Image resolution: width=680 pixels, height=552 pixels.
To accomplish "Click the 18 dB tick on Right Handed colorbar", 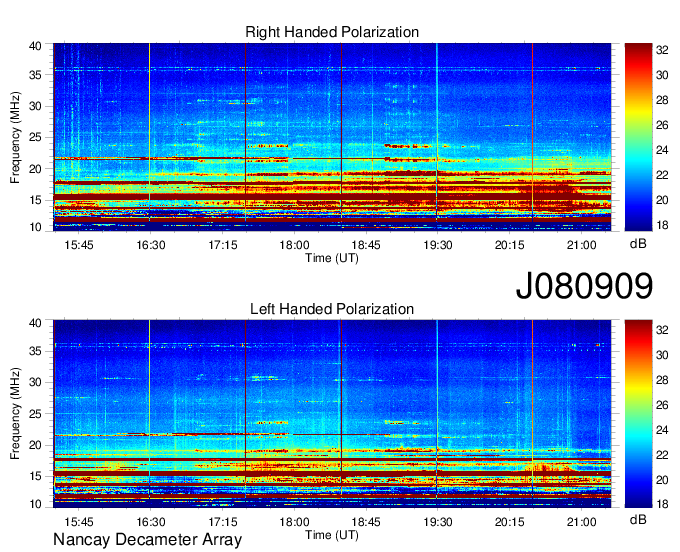I will [x=662, y=225].
